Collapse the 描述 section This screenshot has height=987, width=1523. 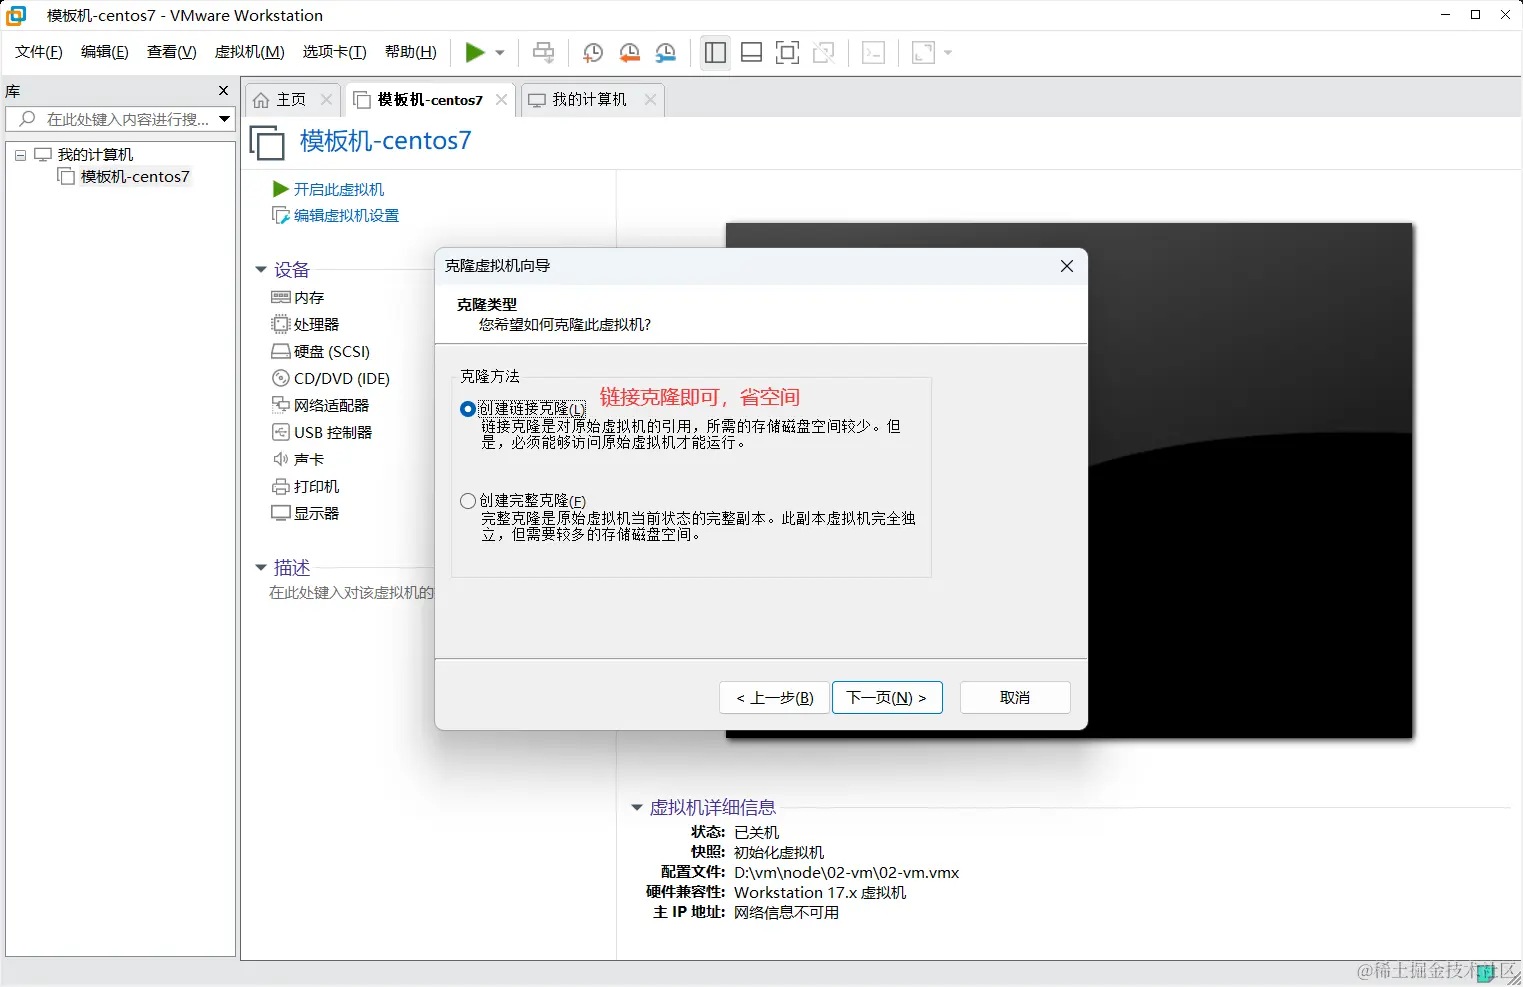coord(261,568)
